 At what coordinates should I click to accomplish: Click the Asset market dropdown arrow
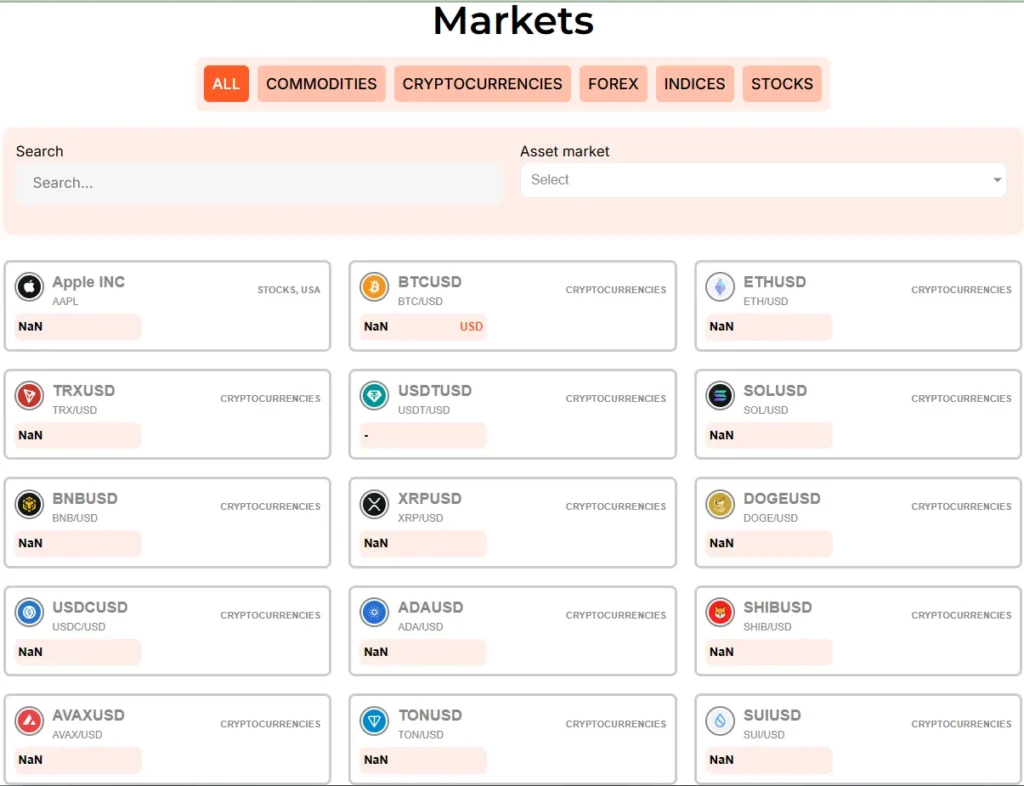click(x=997, y=180)
